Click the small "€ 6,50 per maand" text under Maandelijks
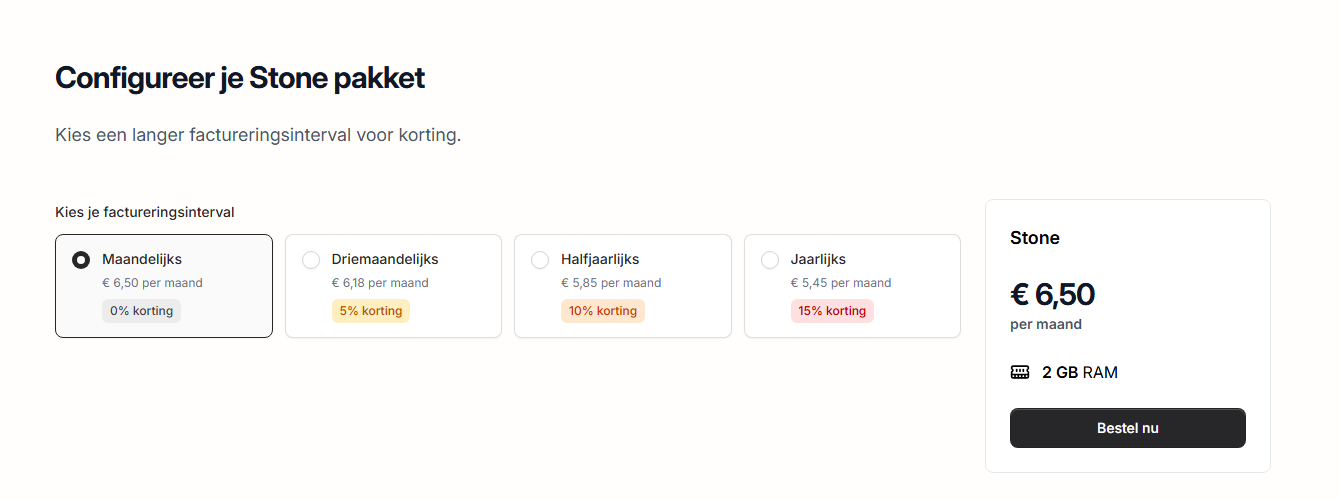 (152, 283)
